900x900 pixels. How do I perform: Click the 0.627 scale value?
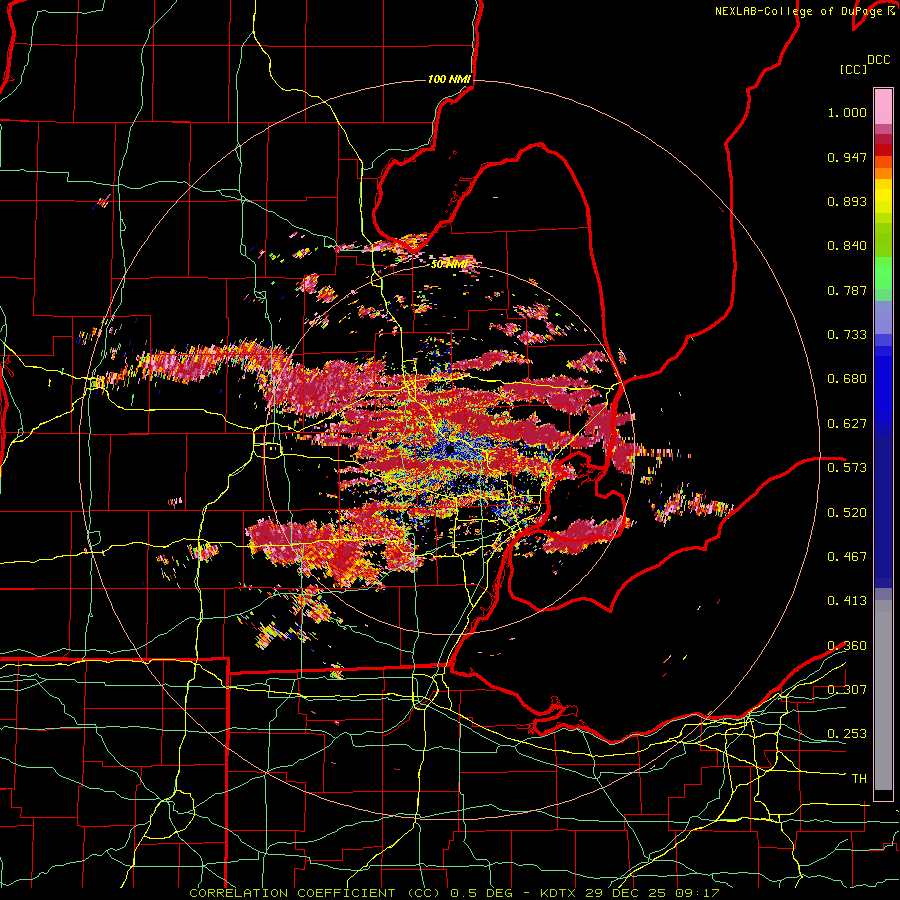coord(847,424)
